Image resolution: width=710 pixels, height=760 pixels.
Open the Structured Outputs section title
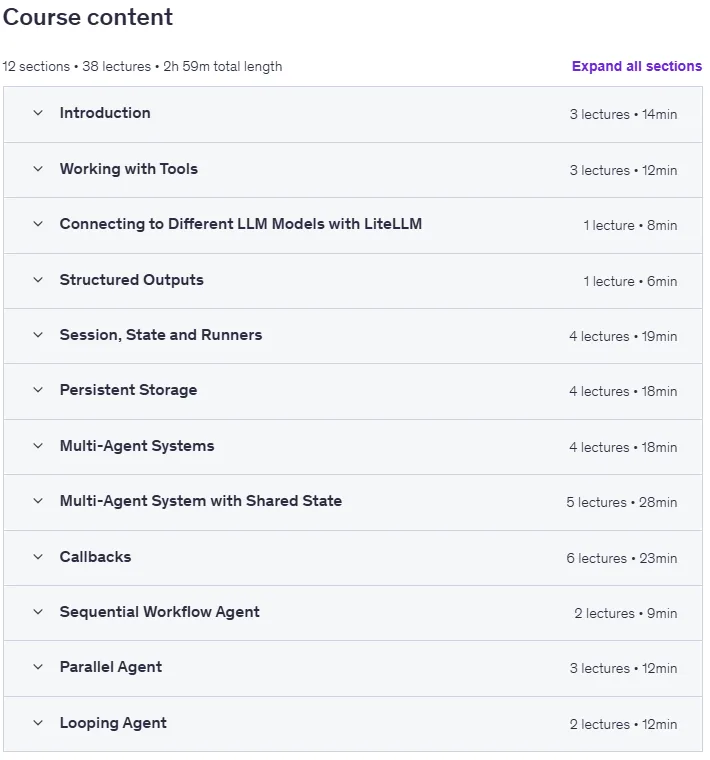(x=131, y=280)
